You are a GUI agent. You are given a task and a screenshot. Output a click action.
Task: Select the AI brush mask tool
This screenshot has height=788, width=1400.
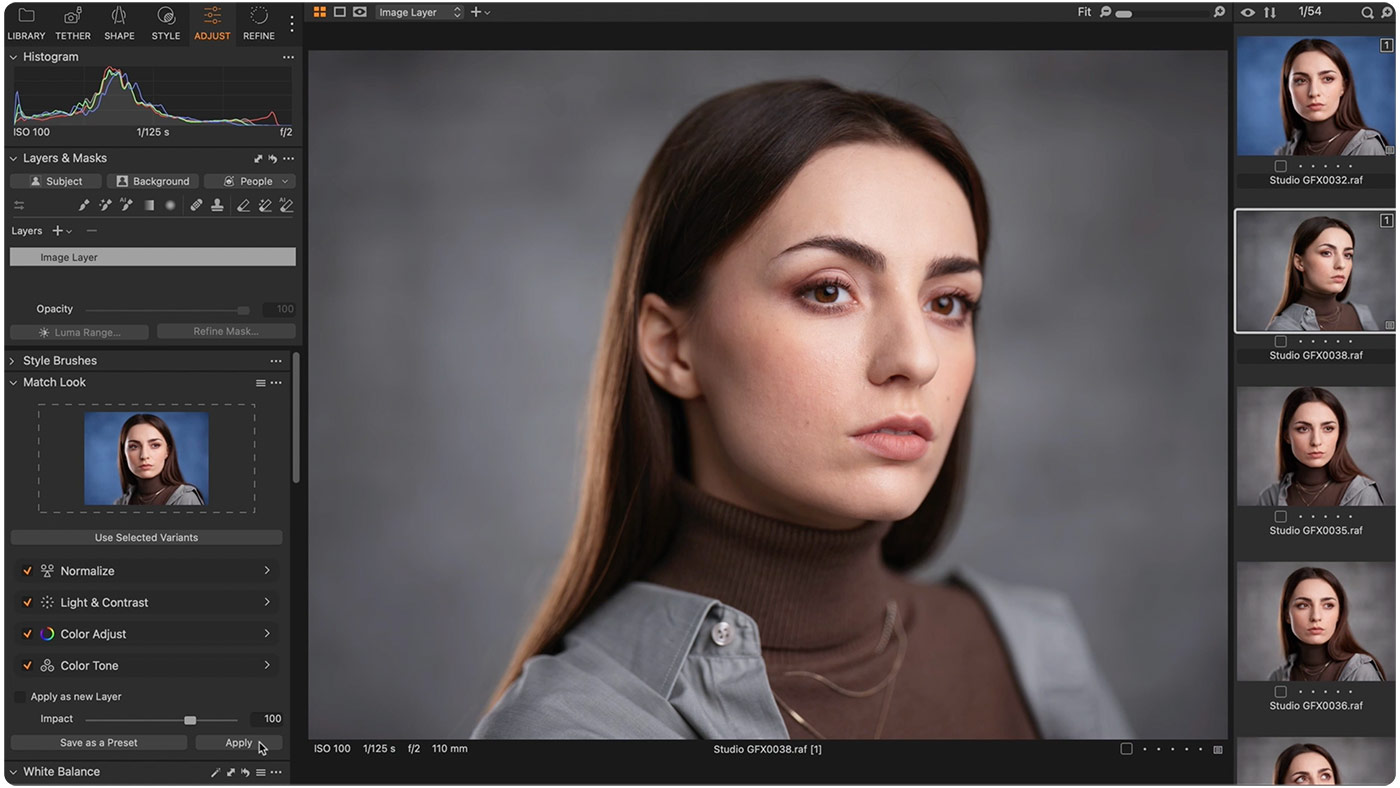click(x=126, y=206)
